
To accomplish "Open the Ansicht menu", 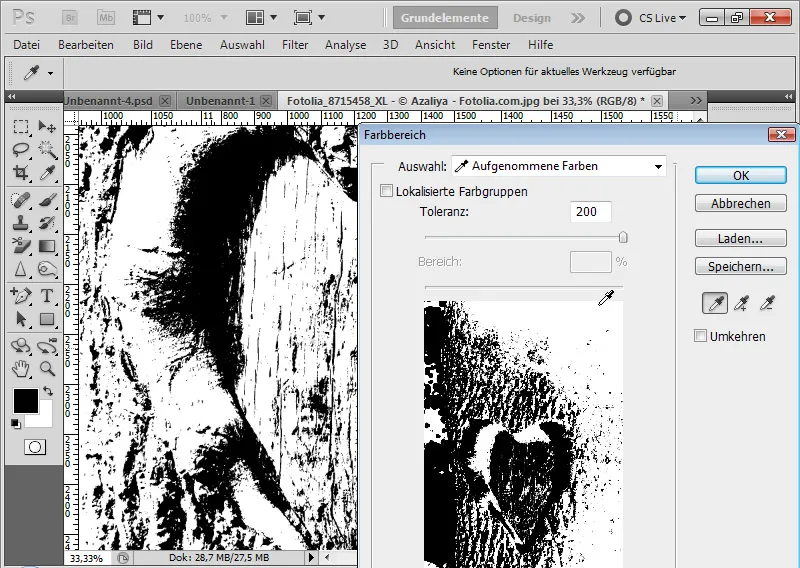I will click(x=435, y=45).
